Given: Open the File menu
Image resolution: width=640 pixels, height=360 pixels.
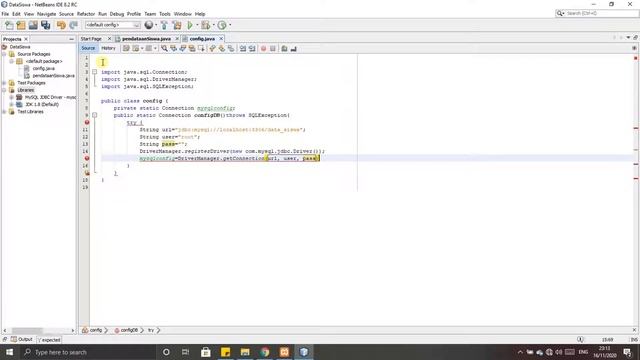Looking at the screenshot, I should click(x=5, y=14).
